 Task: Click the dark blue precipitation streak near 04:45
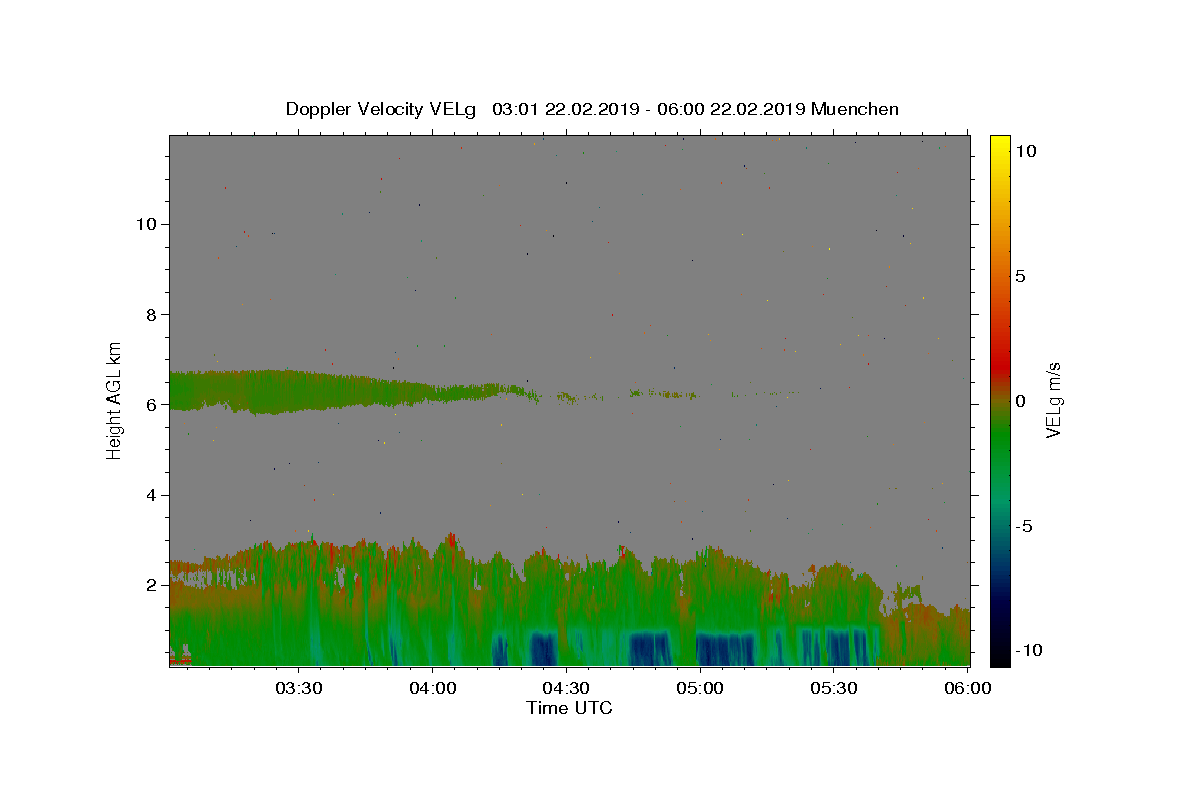(x=649, y=648)
